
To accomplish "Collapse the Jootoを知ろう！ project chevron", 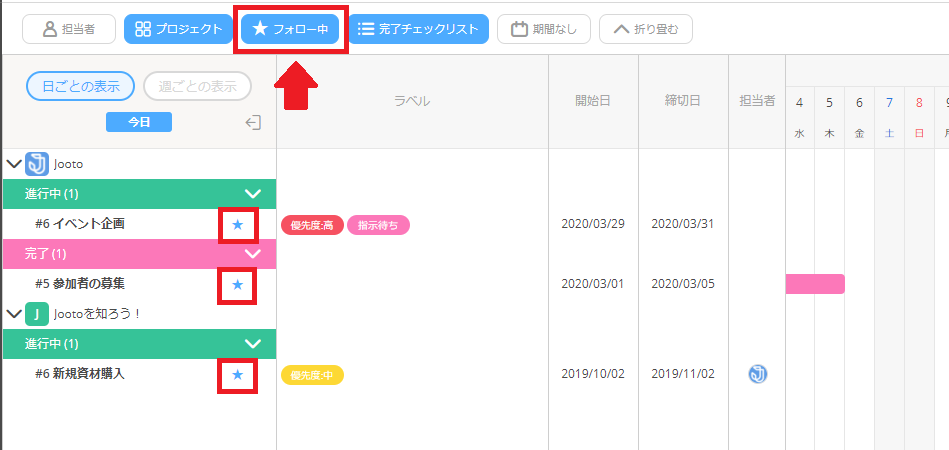I will point(13,313).
